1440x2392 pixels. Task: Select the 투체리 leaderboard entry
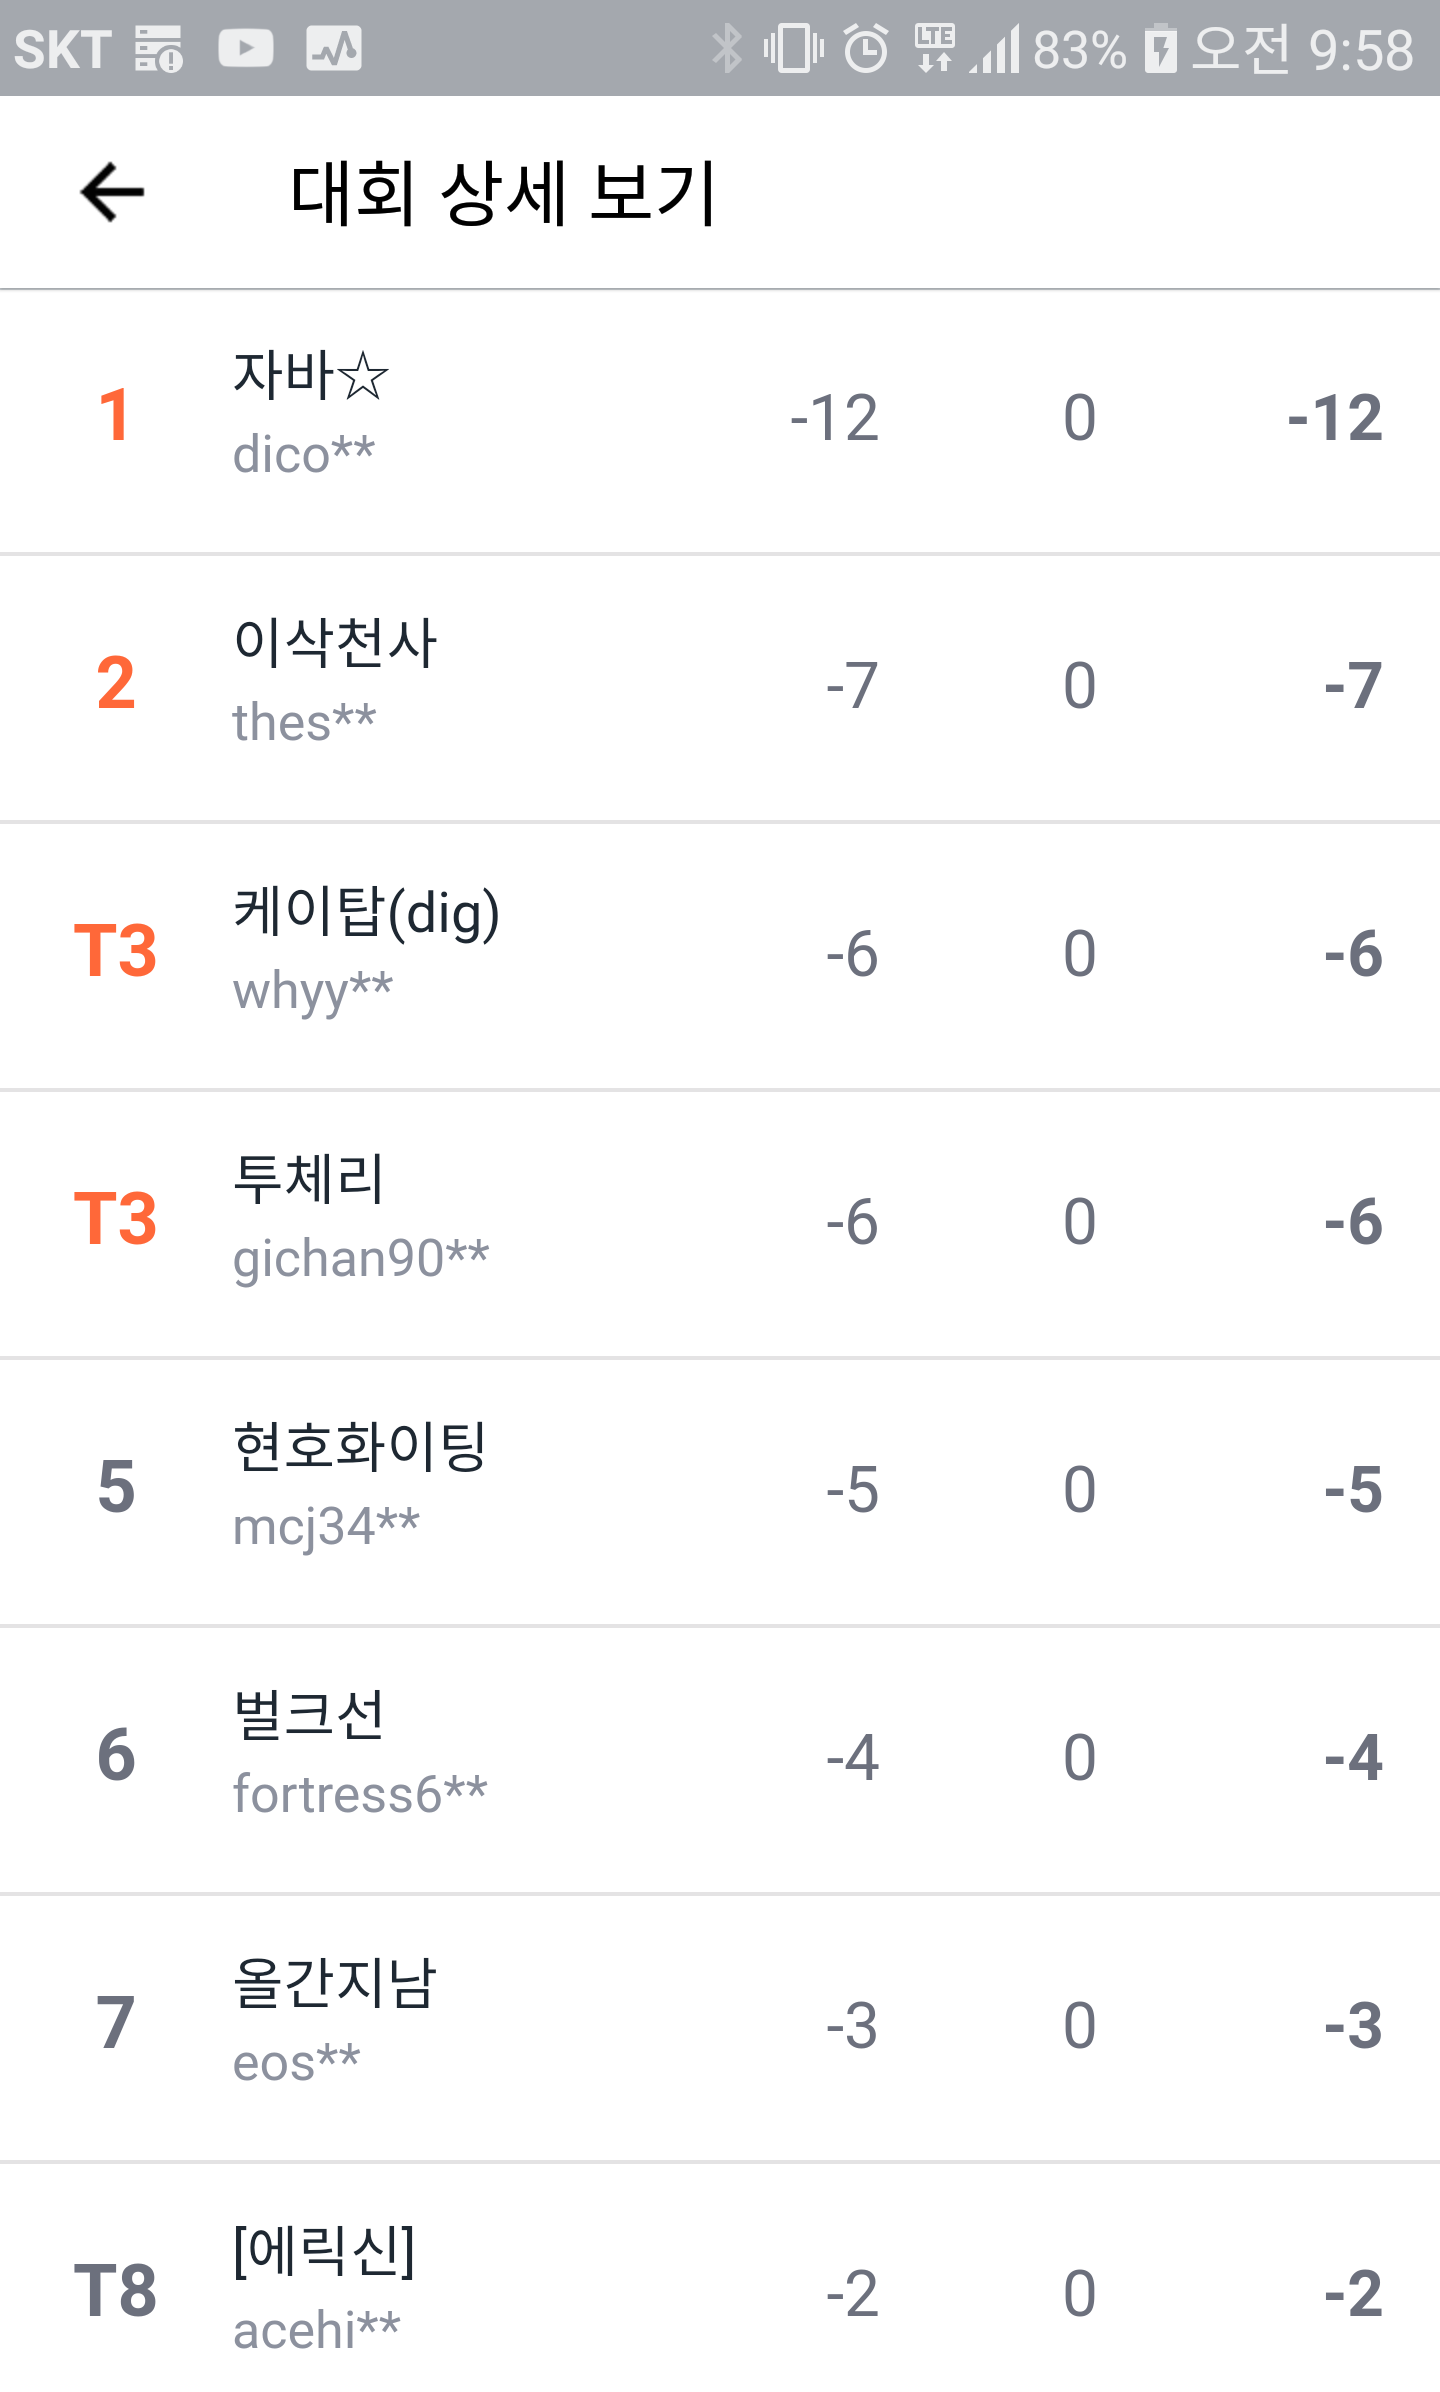720,1222
